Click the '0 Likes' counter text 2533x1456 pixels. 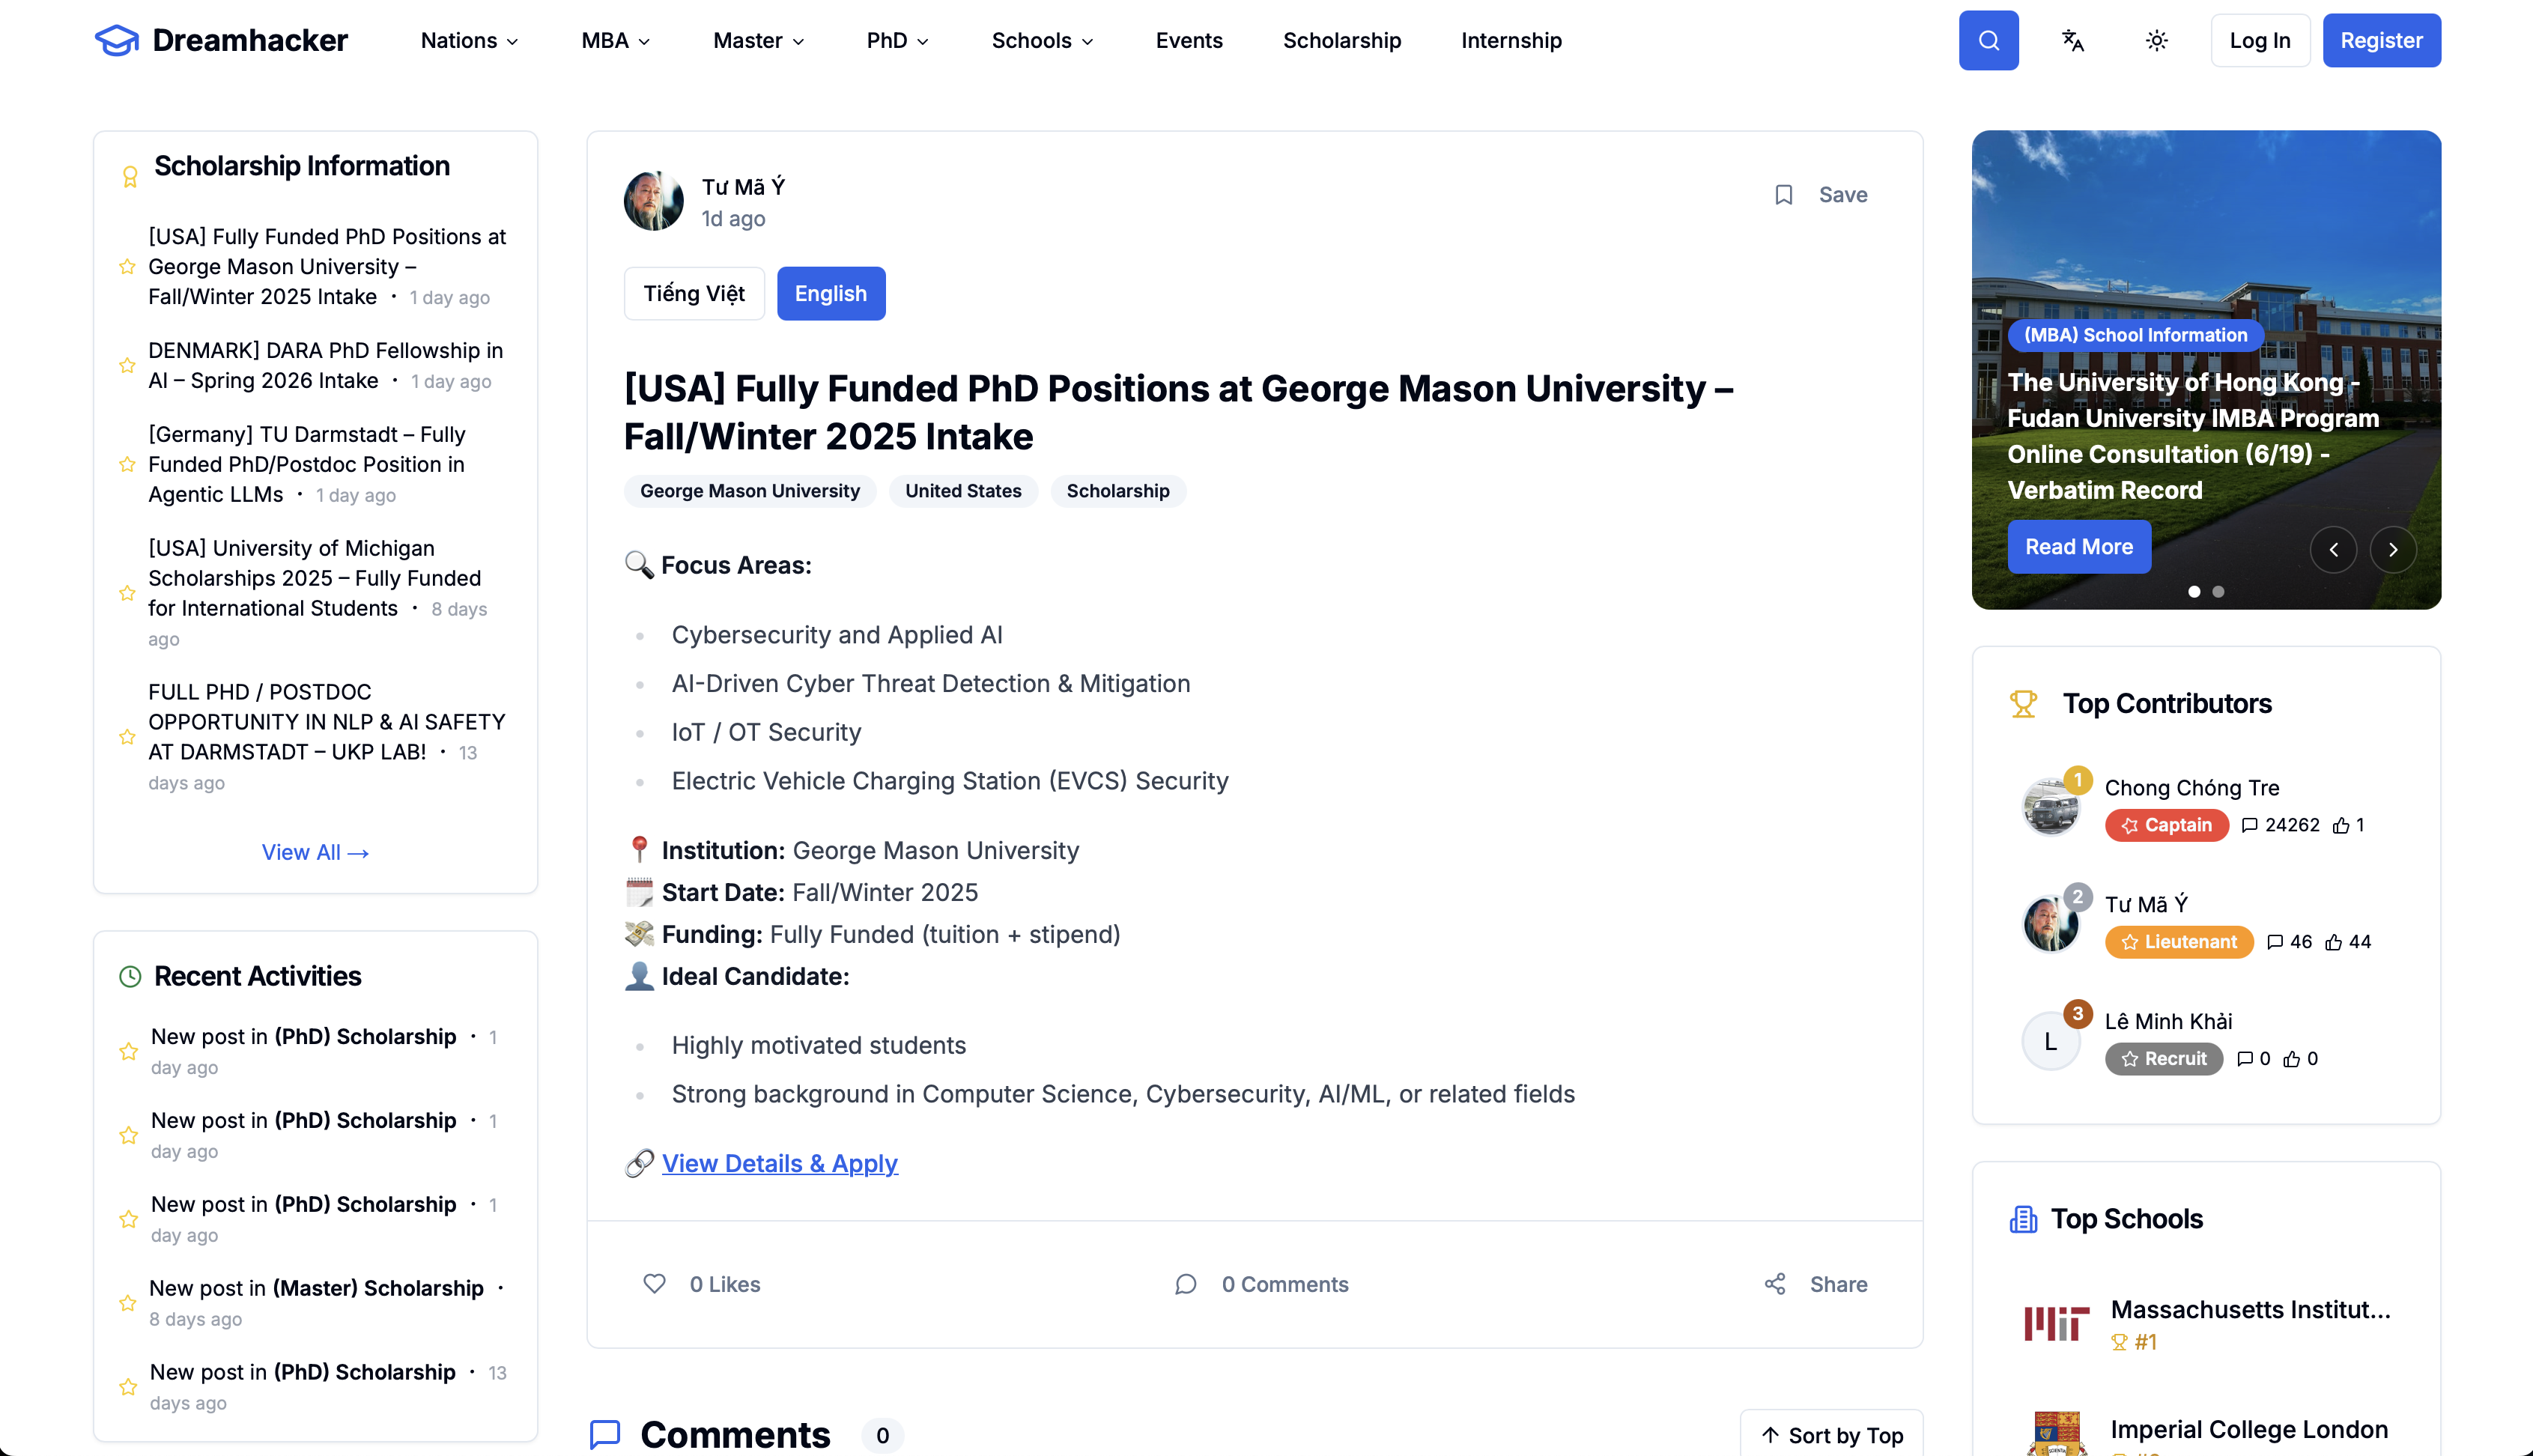click(725, 1284)
